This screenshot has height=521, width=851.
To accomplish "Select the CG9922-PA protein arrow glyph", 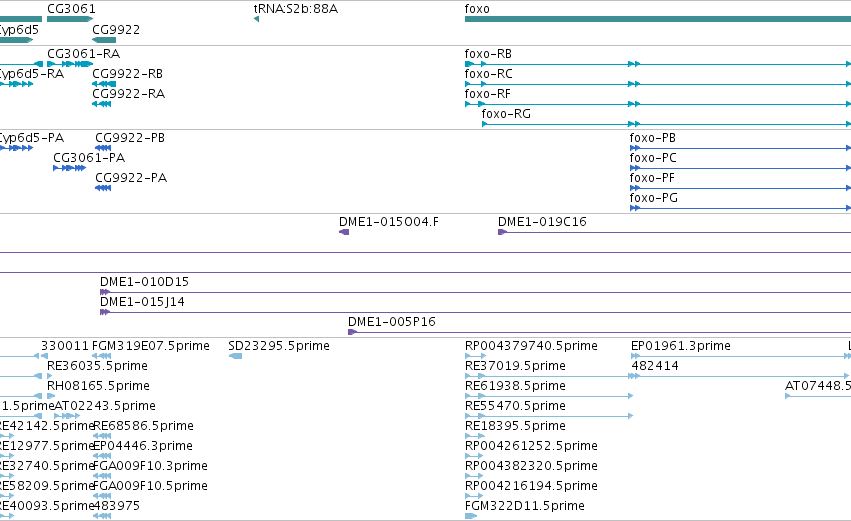I will (x=103, y=188).
